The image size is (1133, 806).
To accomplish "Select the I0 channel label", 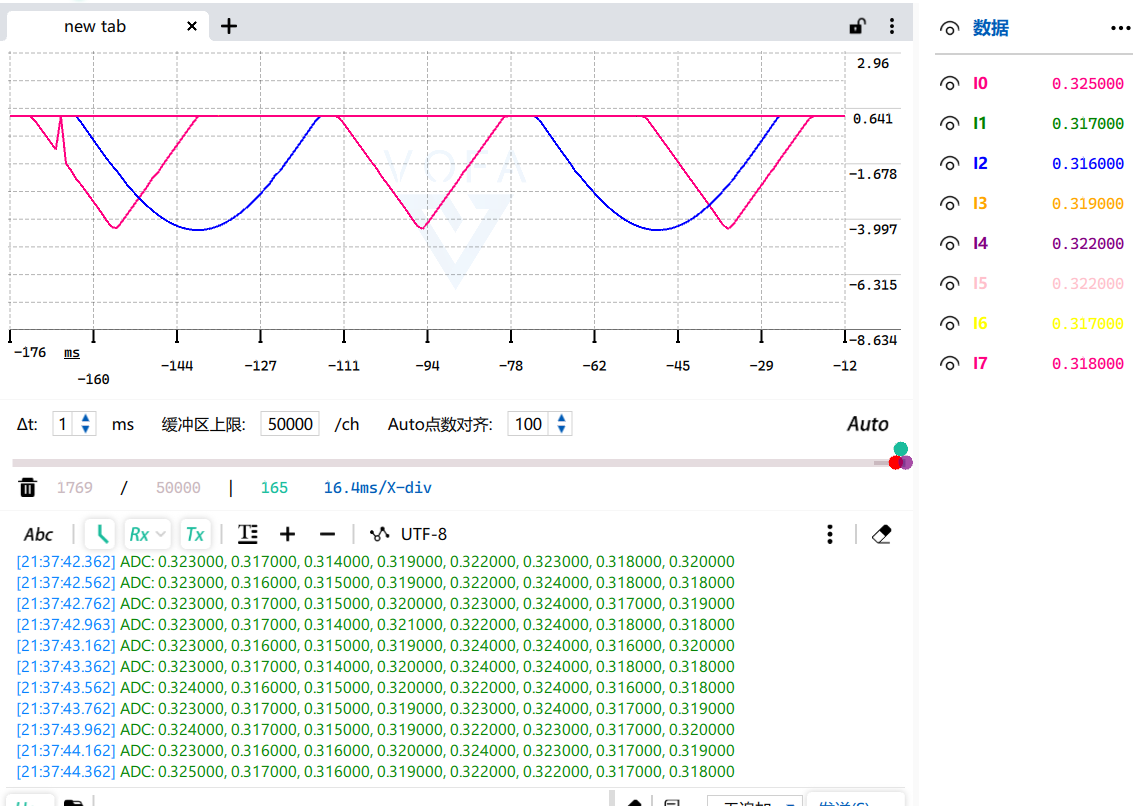I will [980, 83].
